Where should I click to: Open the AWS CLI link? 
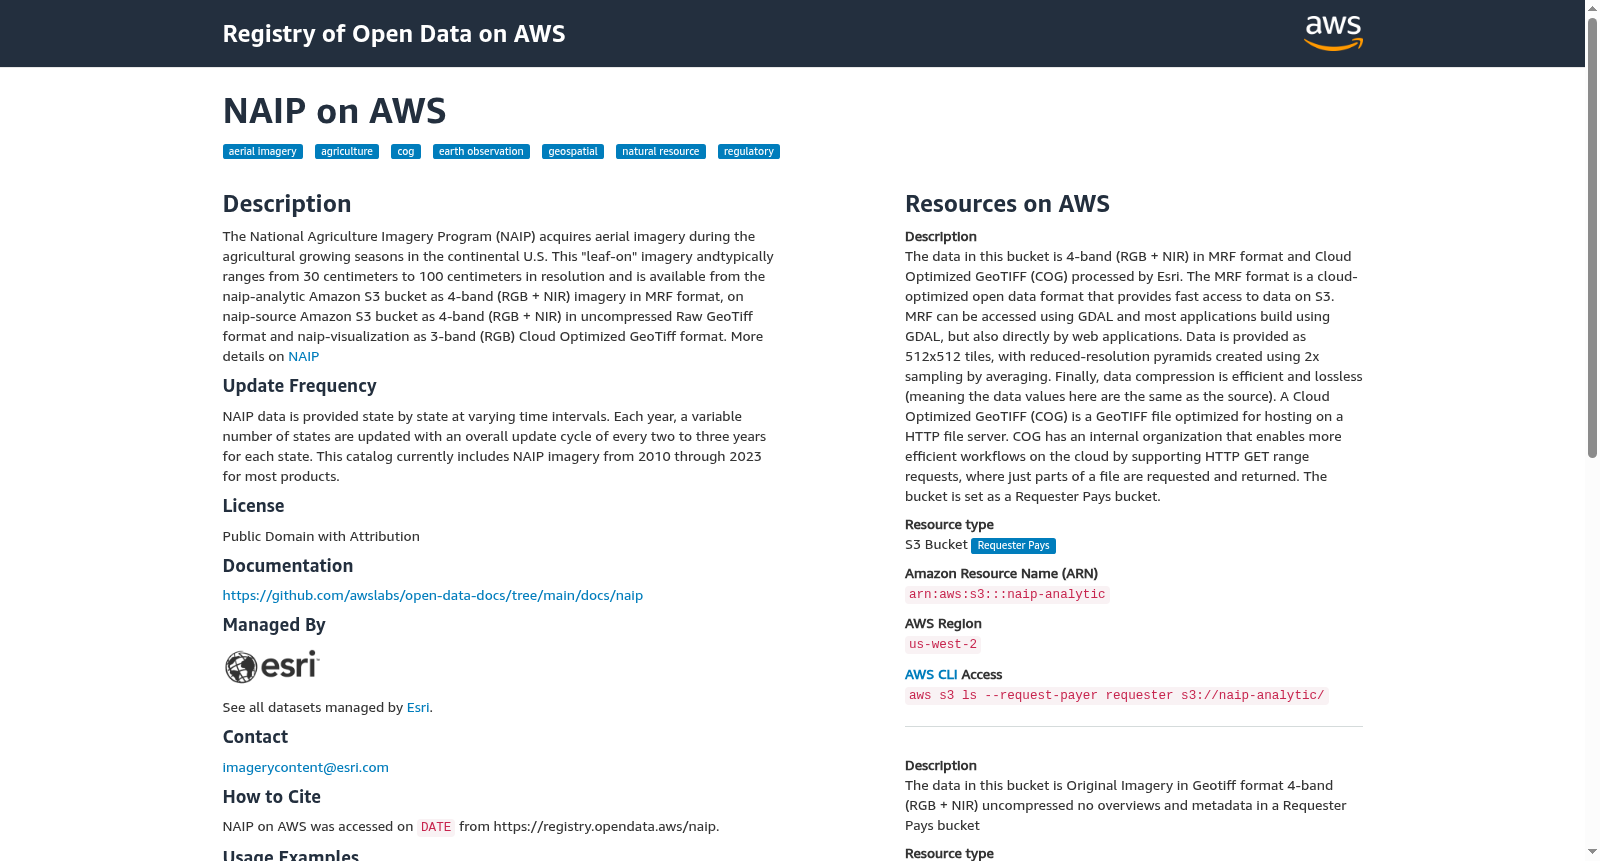point(931,675)
